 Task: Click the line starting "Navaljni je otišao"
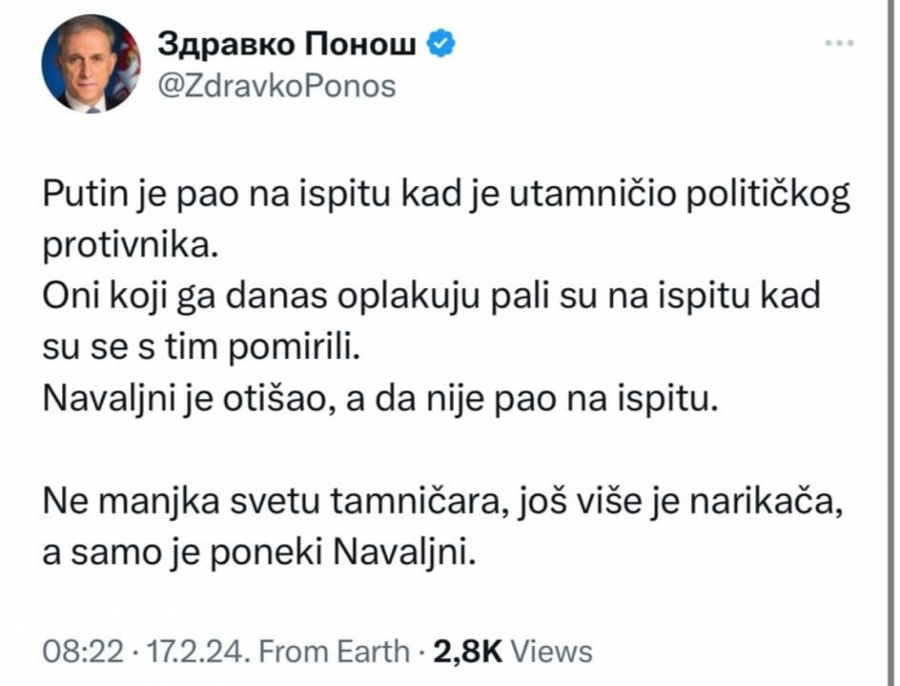(x=382, y=400)
